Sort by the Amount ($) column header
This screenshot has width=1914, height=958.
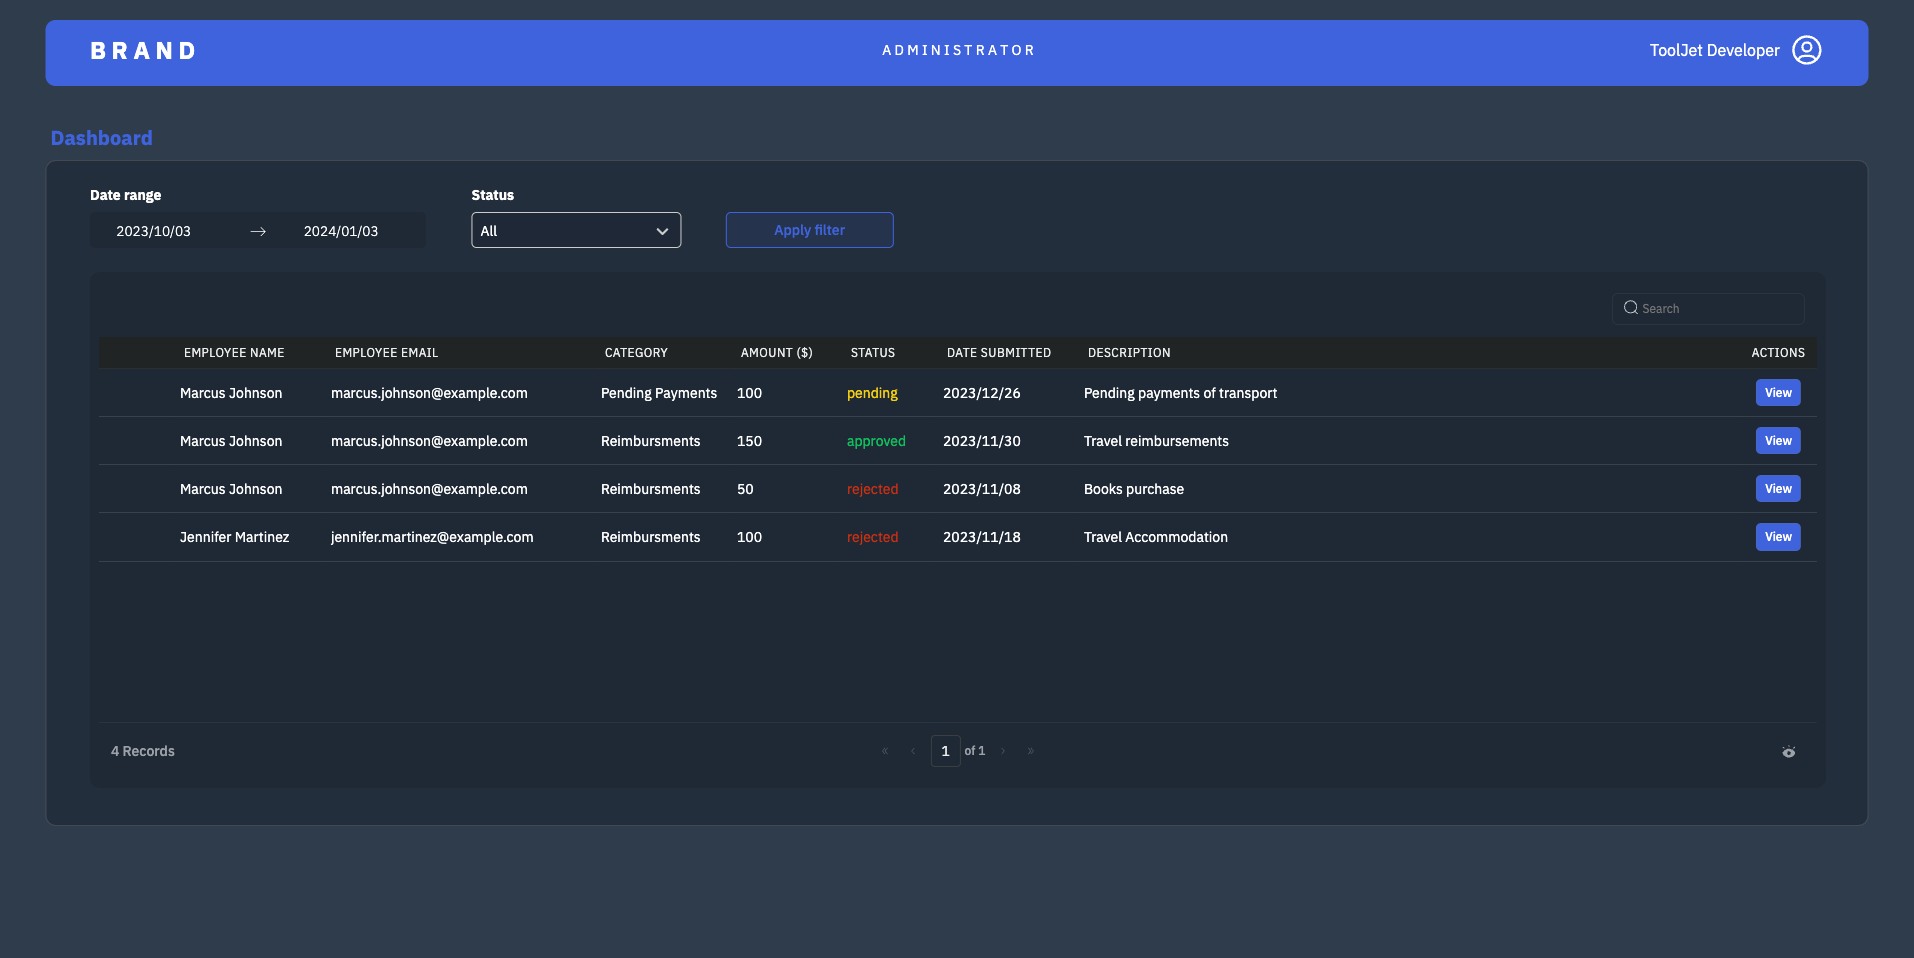tap(776, 353)
